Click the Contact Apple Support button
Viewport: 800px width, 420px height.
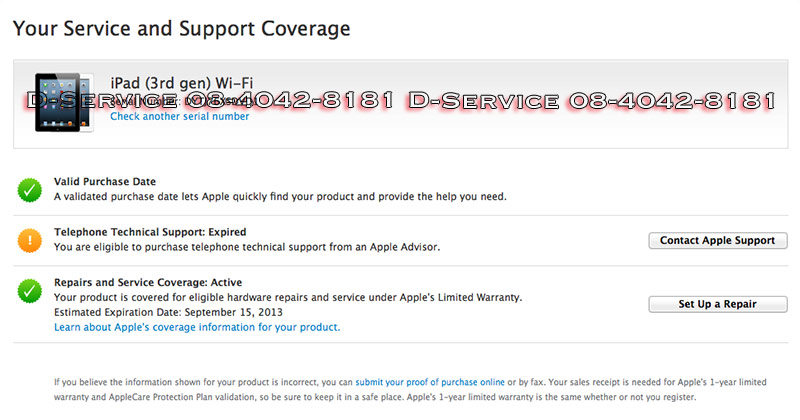[x=718, y=240]
